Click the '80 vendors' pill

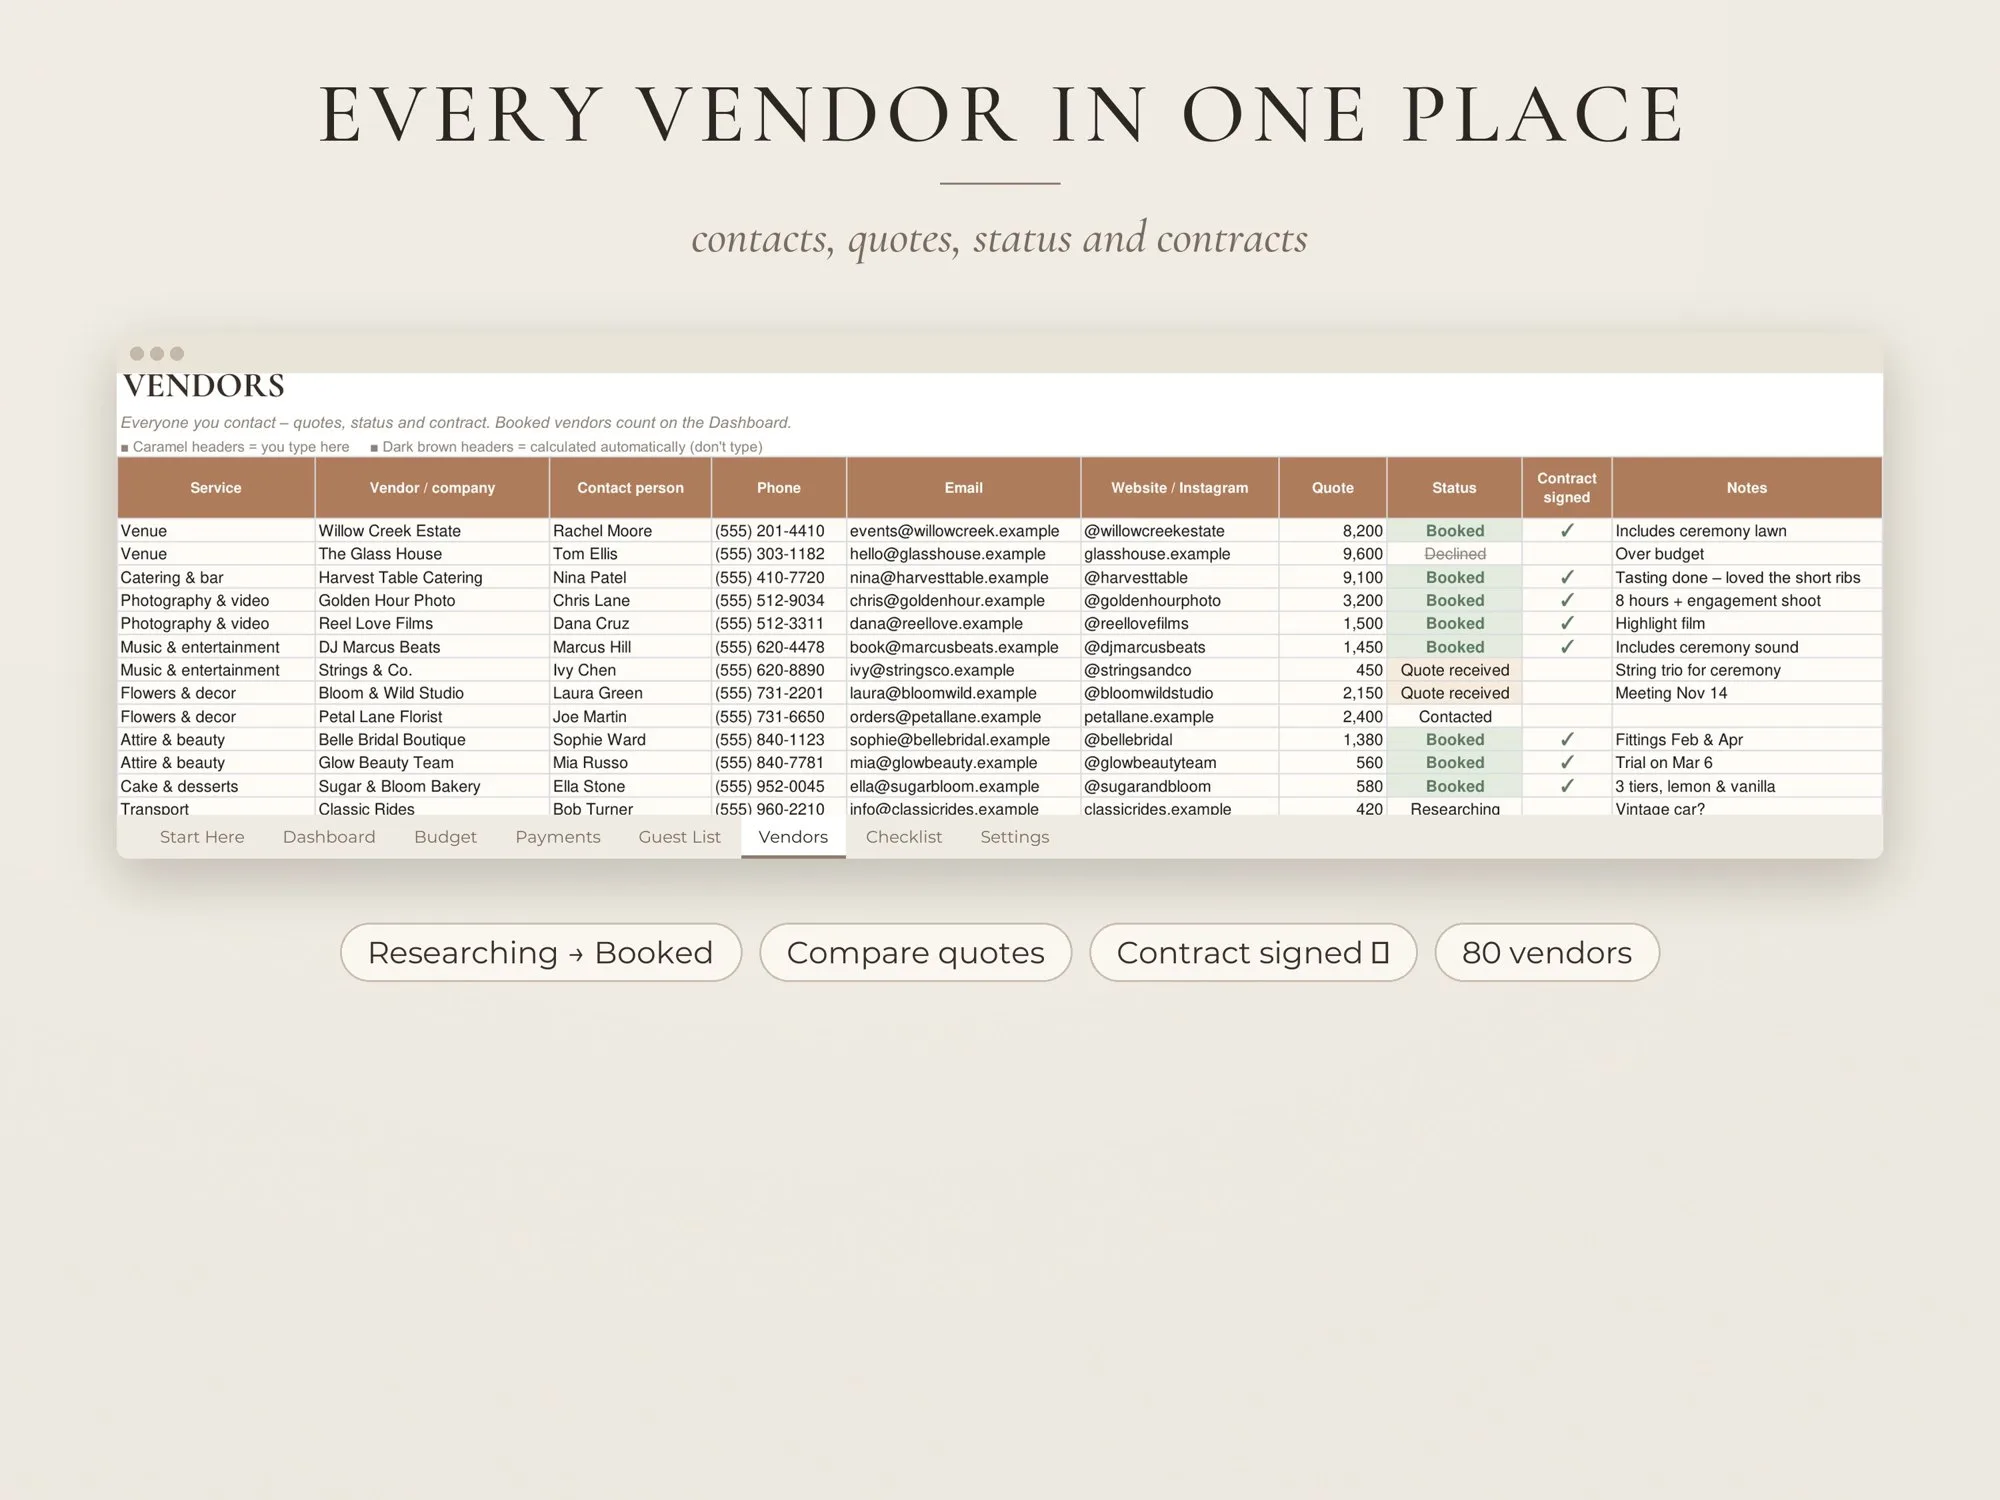pos(1547,952)
